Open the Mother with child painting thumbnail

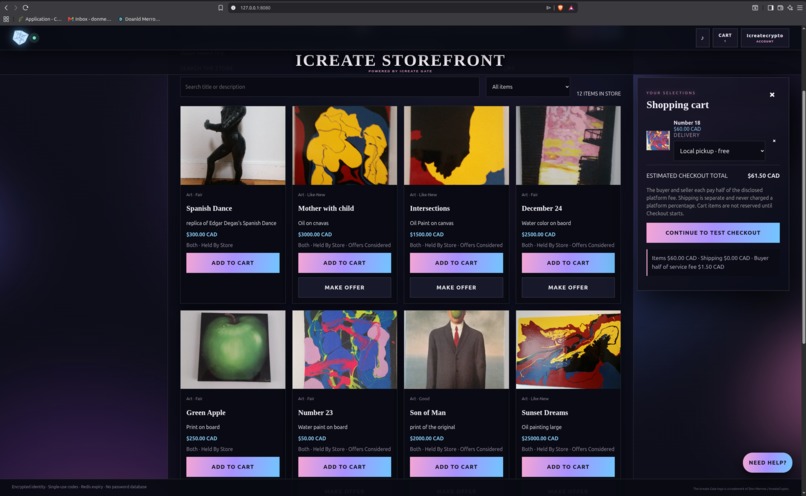(344, 145)
